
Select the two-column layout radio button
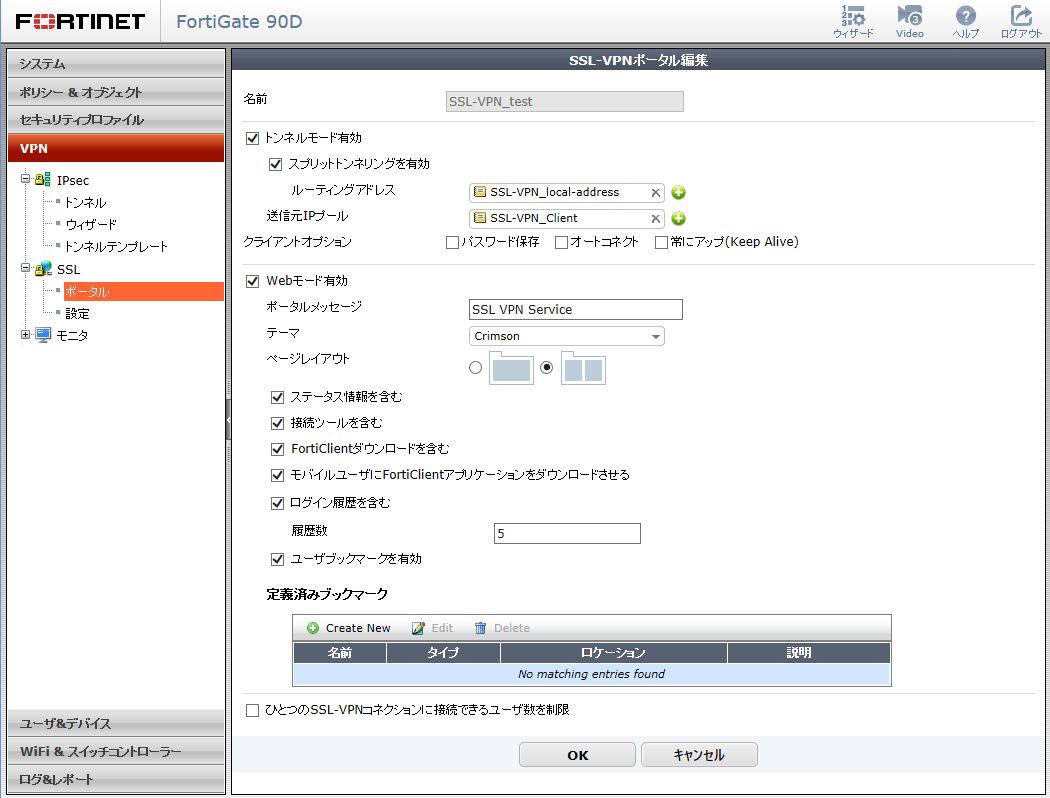[546, 368]
